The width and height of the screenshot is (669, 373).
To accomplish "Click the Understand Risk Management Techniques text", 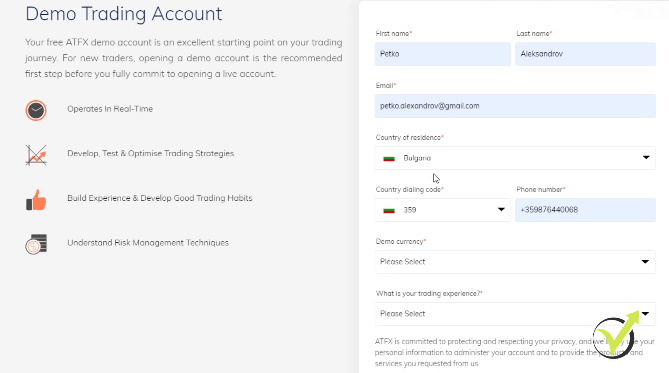I will (148, 243).
